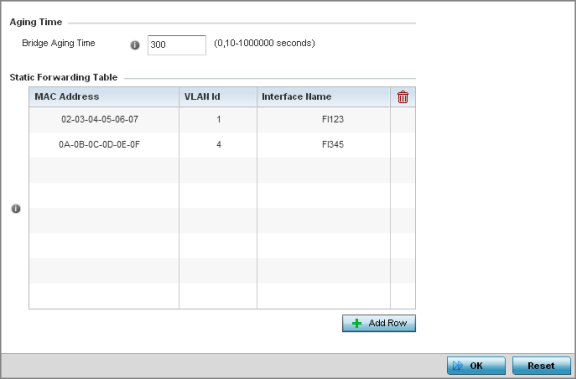Click the Reset button
The image size is (576, 379).
tap(541, 366)
